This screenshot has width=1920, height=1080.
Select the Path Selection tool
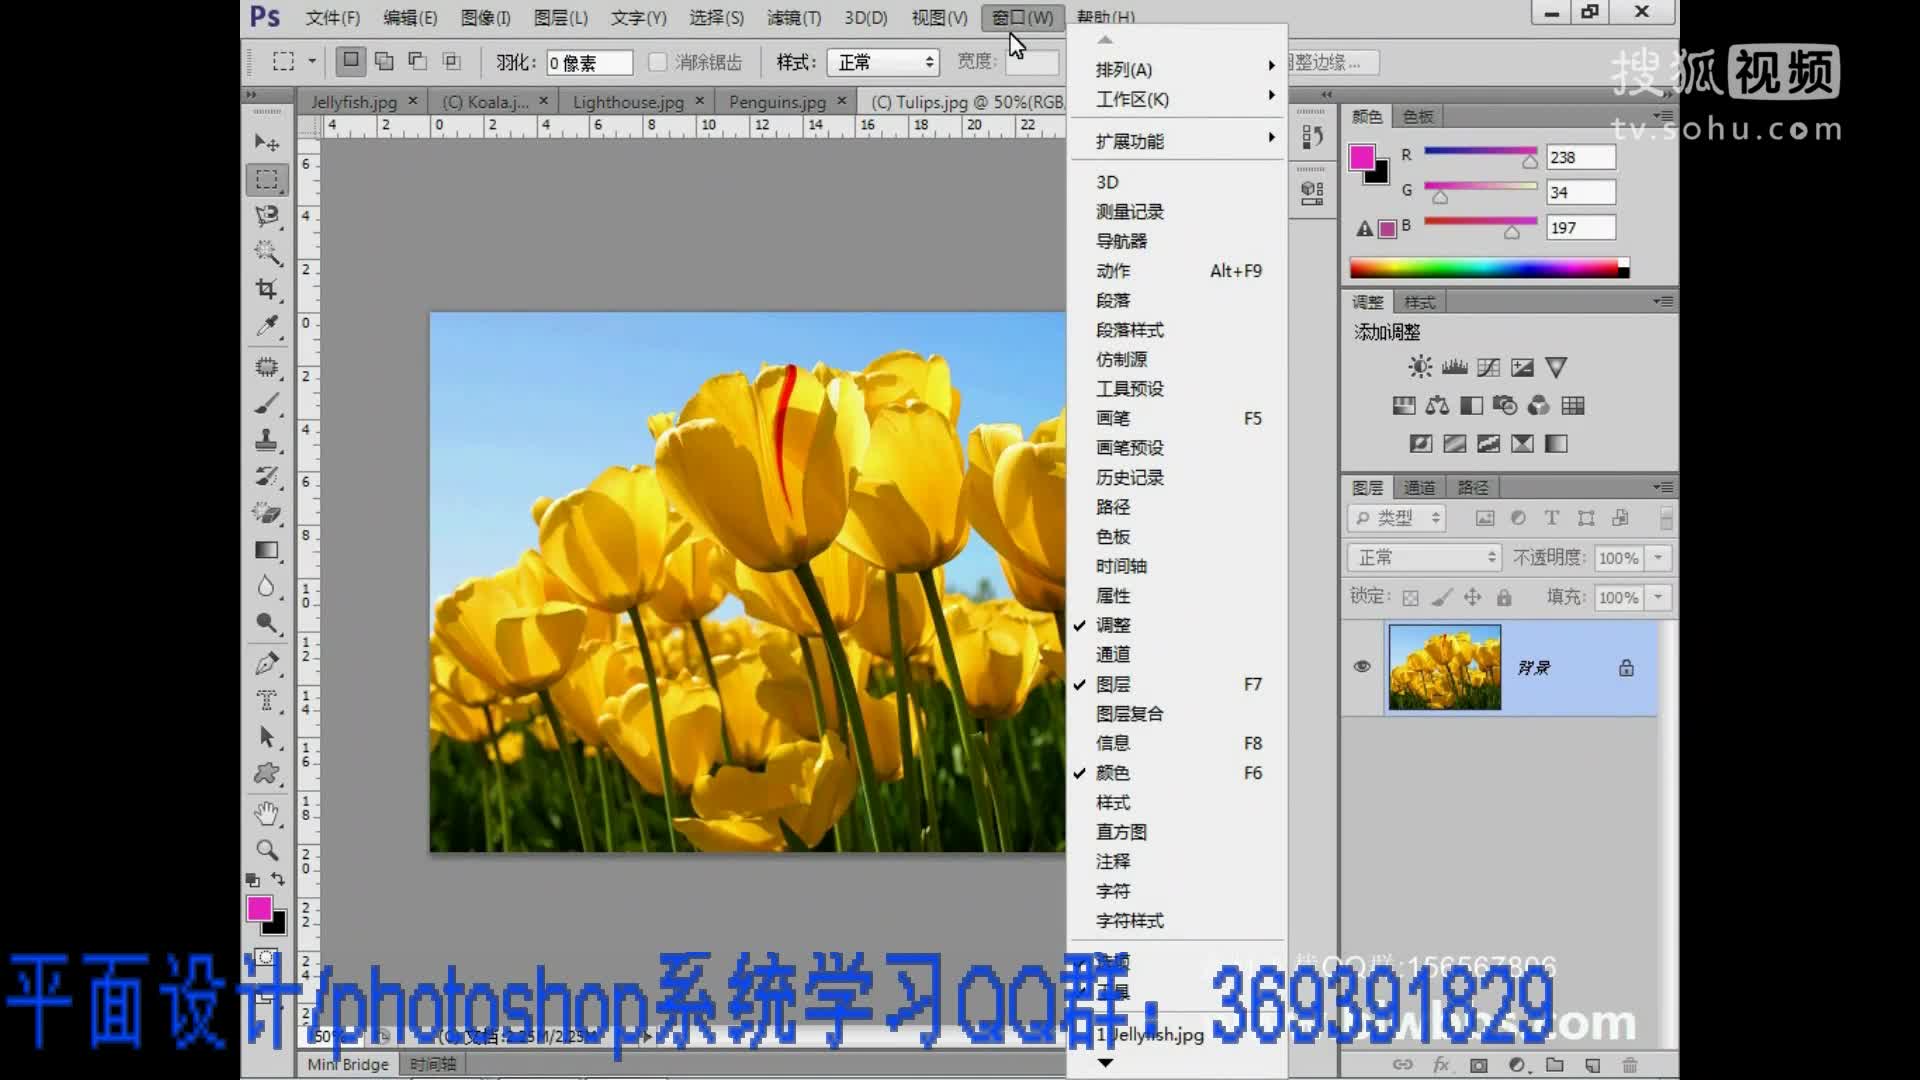point(266,737)
